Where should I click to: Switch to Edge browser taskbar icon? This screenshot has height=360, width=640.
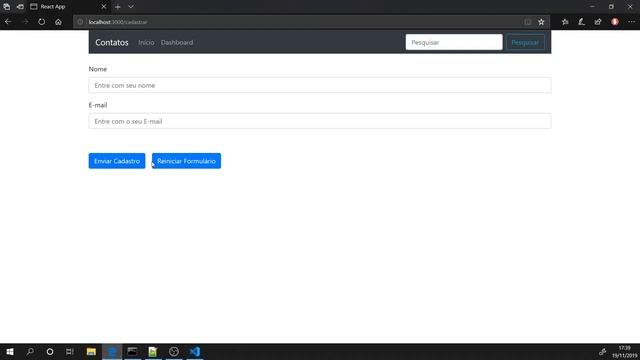(112, 351)
